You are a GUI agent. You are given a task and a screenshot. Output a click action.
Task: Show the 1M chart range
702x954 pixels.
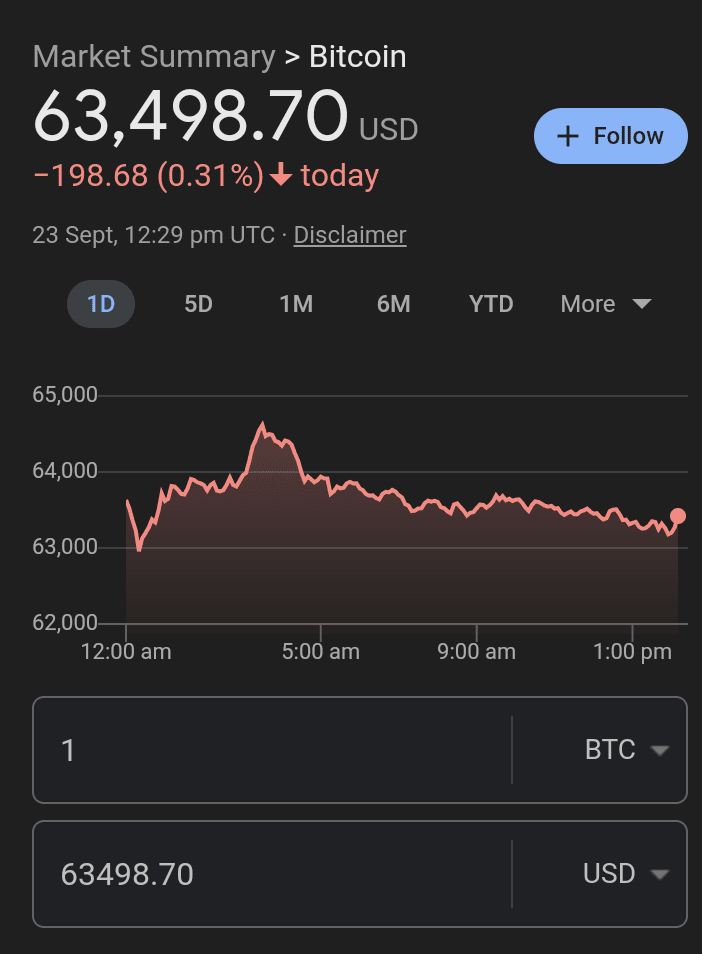(296, 304)
